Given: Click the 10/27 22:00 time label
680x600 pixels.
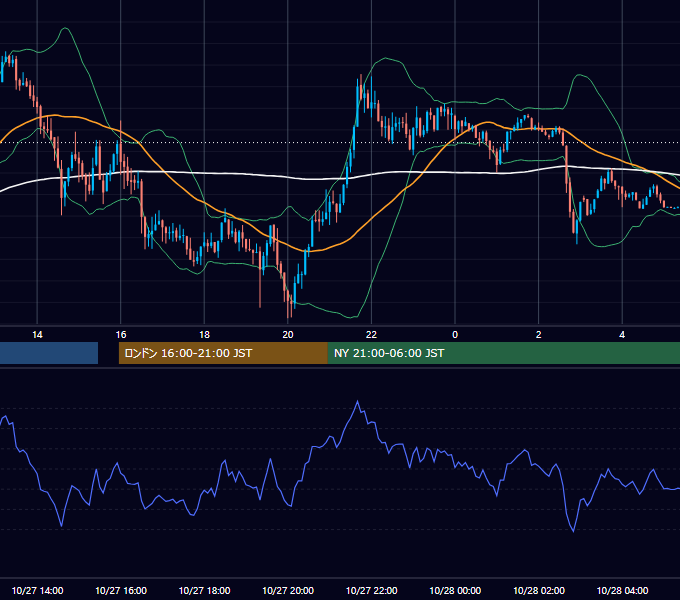Looking at the screenshot, I should [x=371, y=590].
